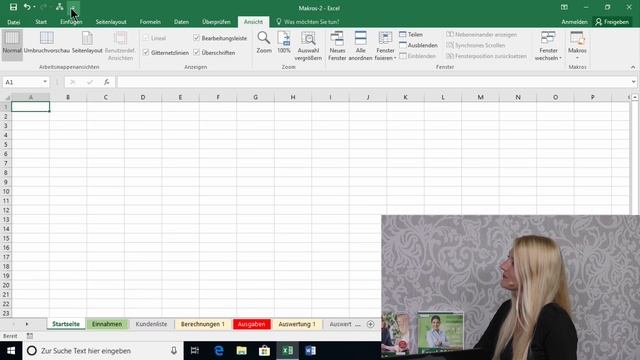Open the Start ribbon tab
The width and height of the screenshot is (640, 360).
pyautogui.click(x=41, y=22)
